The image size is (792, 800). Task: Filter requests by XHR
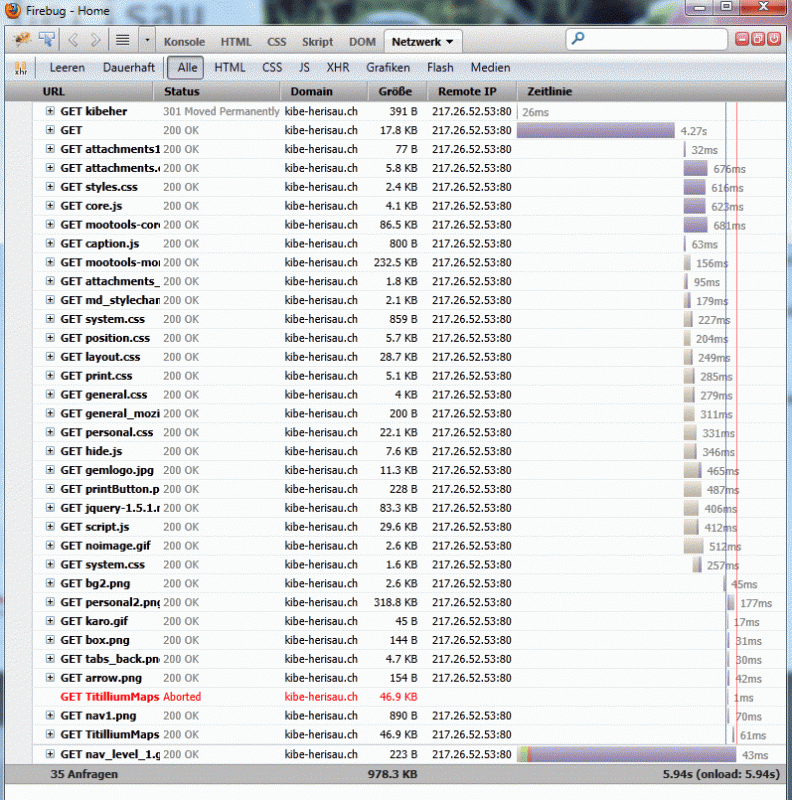coord(338,67)
